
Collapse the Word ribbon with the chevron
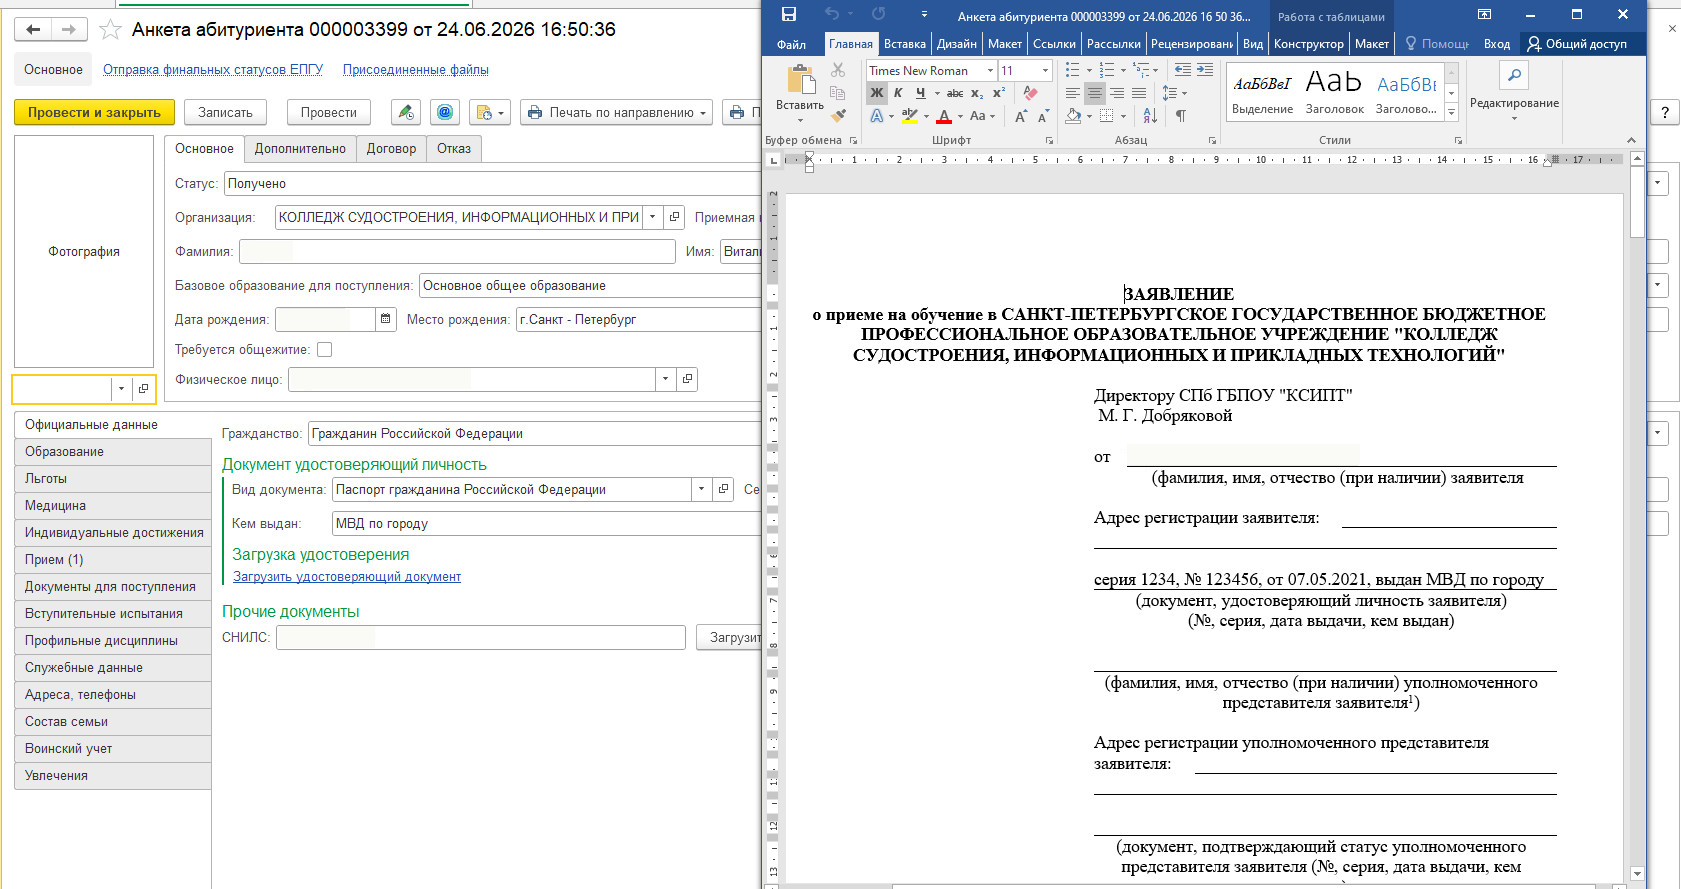tap(1631, 140)
